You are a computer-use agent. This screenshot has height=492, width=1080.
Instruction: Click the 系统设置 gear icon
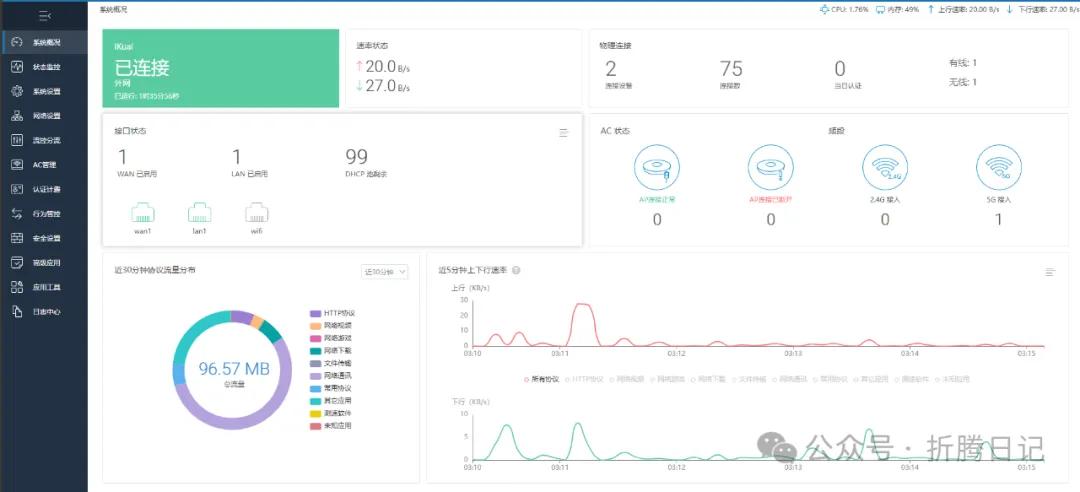pos(17,91)
